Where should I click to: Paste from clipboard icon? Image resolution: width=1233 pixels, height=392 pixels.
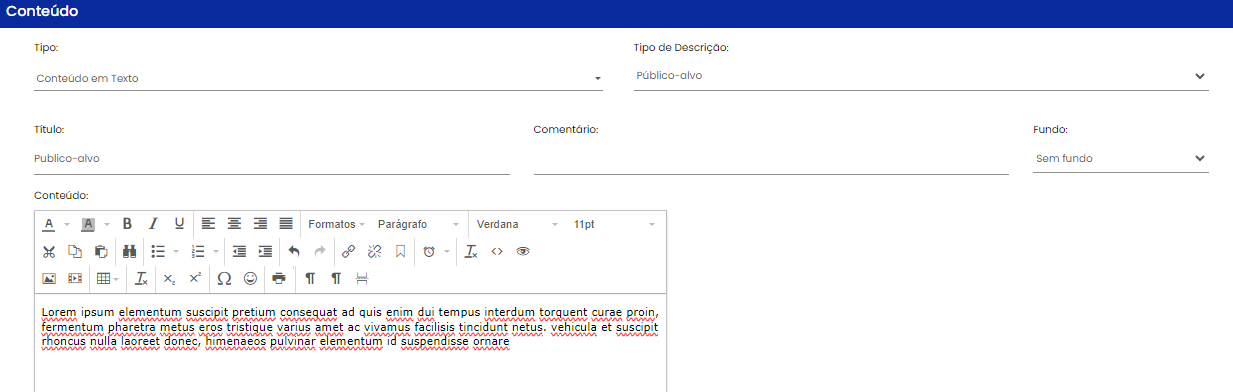(x=101, y=251)
